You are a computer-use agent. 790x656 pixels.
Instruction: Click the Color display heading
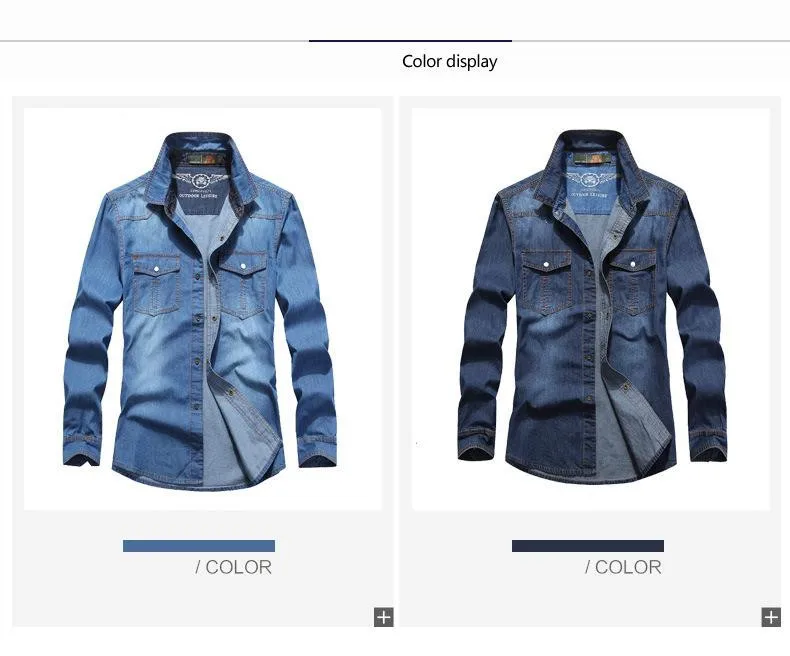(x=449, y=61)
